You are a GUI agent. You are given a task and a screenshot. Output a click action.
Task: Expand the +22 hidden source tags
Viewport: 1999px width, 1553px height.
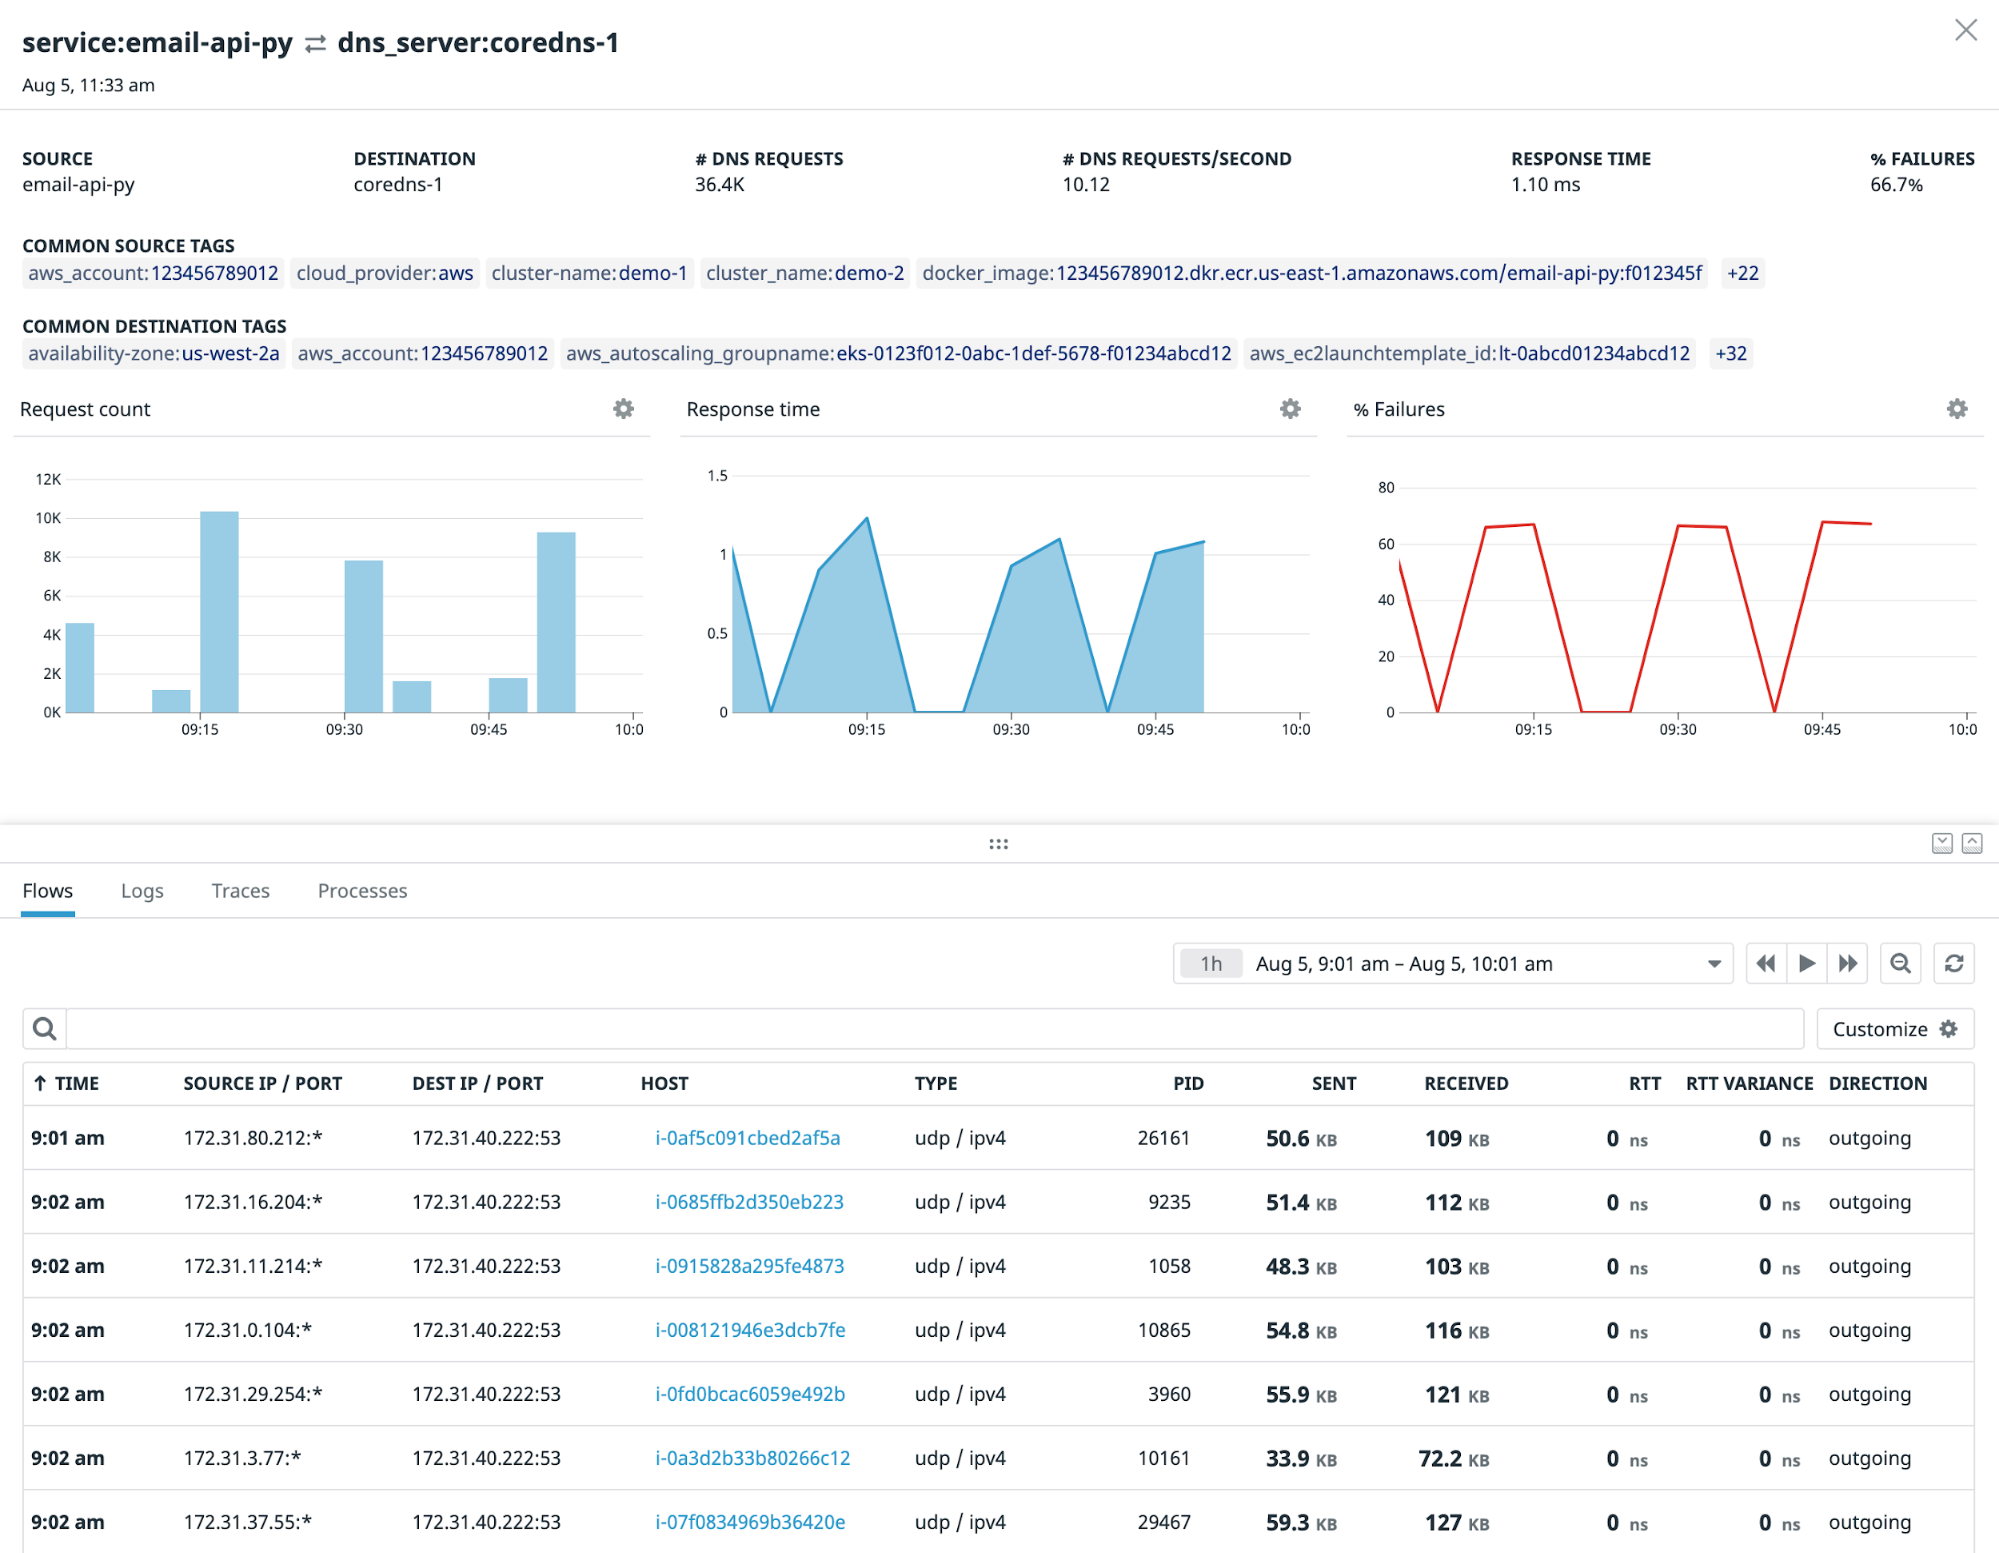[x=1742, y=272]
